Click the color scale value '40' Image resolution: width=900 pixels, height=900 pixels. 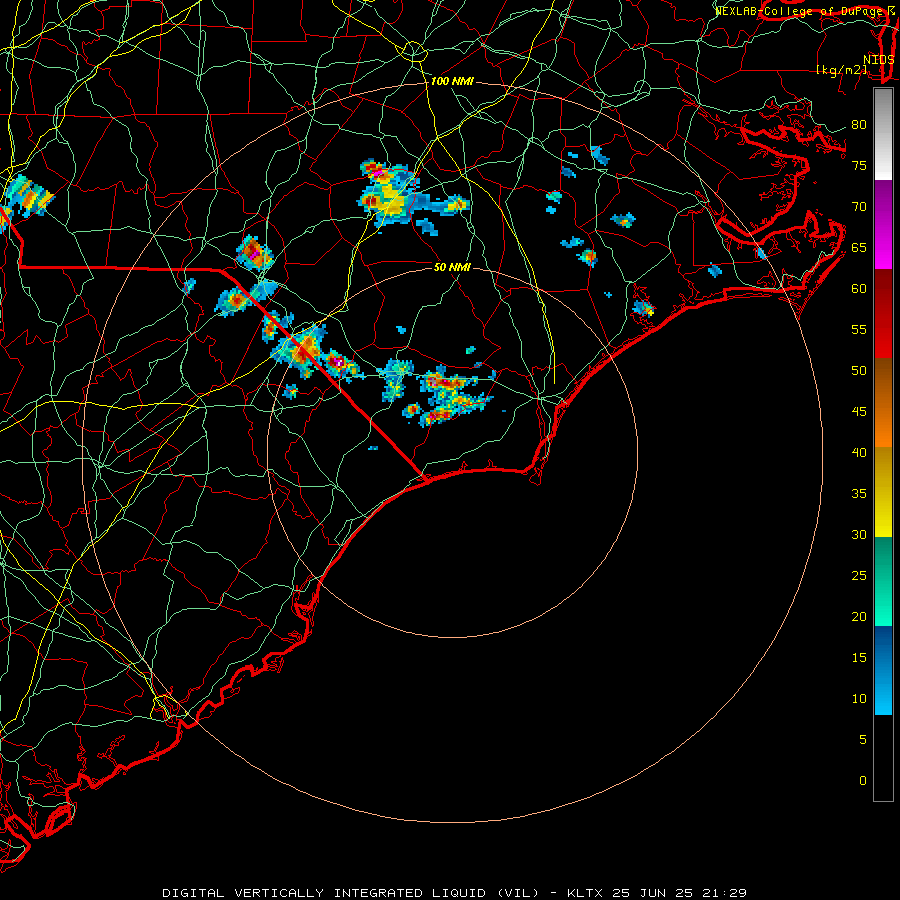point(859,453)
